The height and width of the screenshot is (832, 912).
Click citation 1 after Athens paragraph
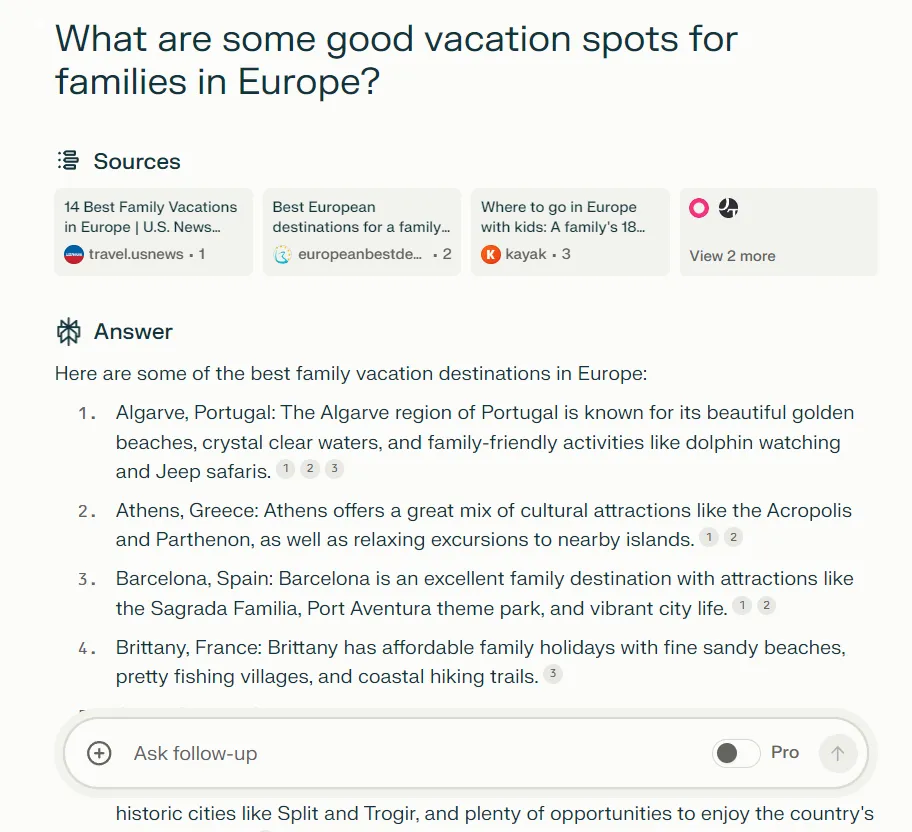[708, 537]
